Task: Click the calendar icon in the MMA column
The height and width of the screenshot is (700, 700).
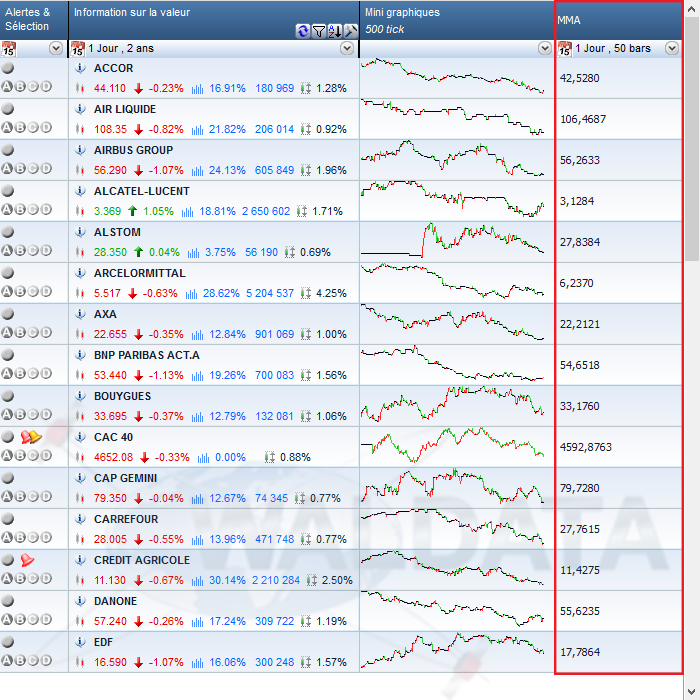Action: [565, 49]
